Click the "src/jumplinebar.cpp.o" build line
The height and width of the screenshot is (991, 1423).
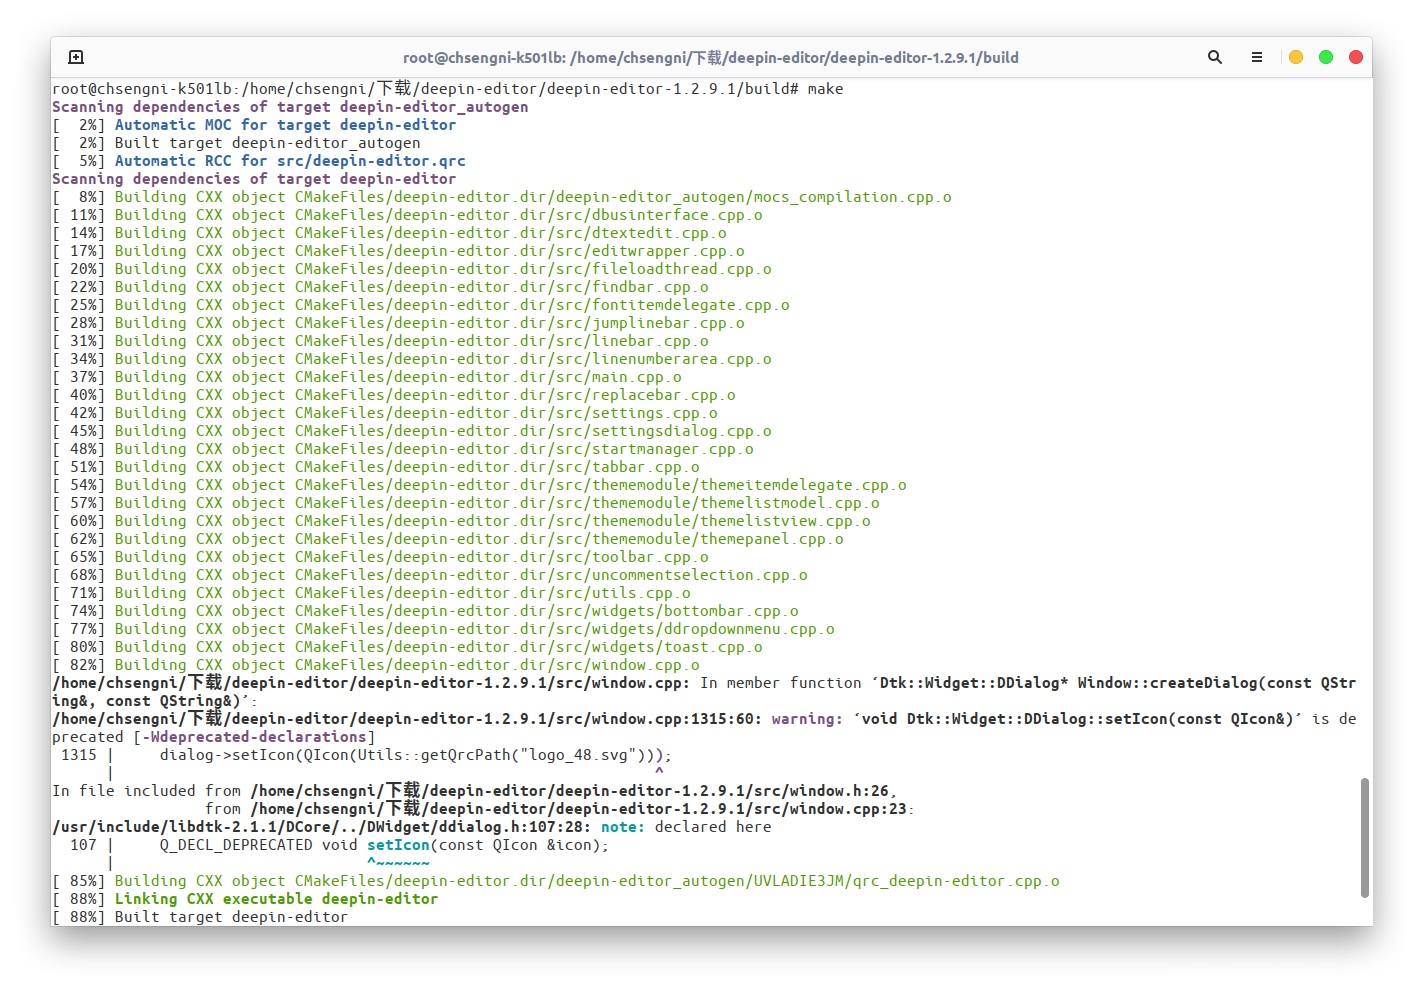click(x=398, y=323)
